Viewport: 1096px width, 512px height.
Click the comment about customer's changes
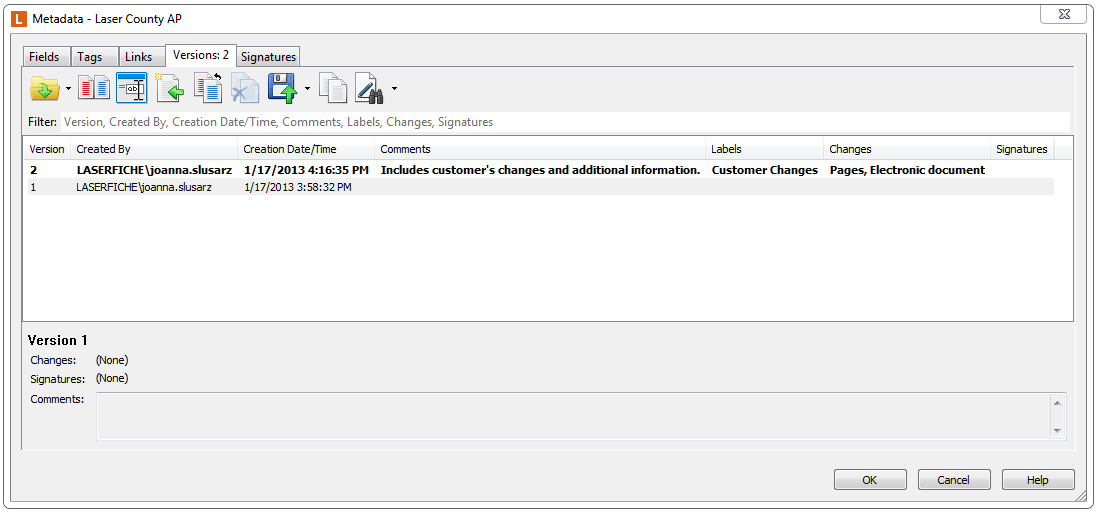540,170
